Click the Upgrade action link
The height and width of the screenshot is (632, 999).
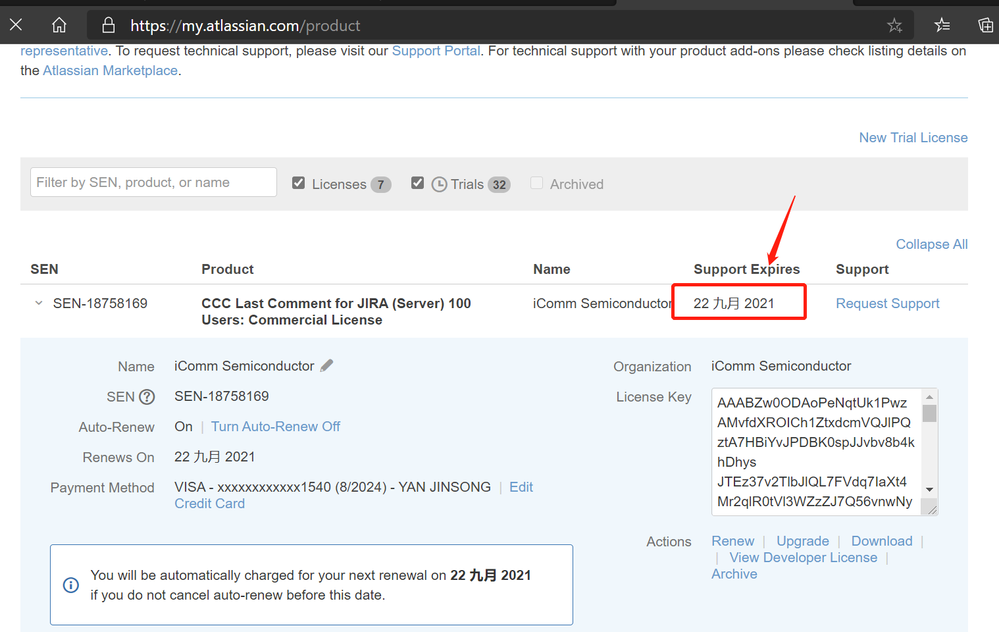click(803, 541)
